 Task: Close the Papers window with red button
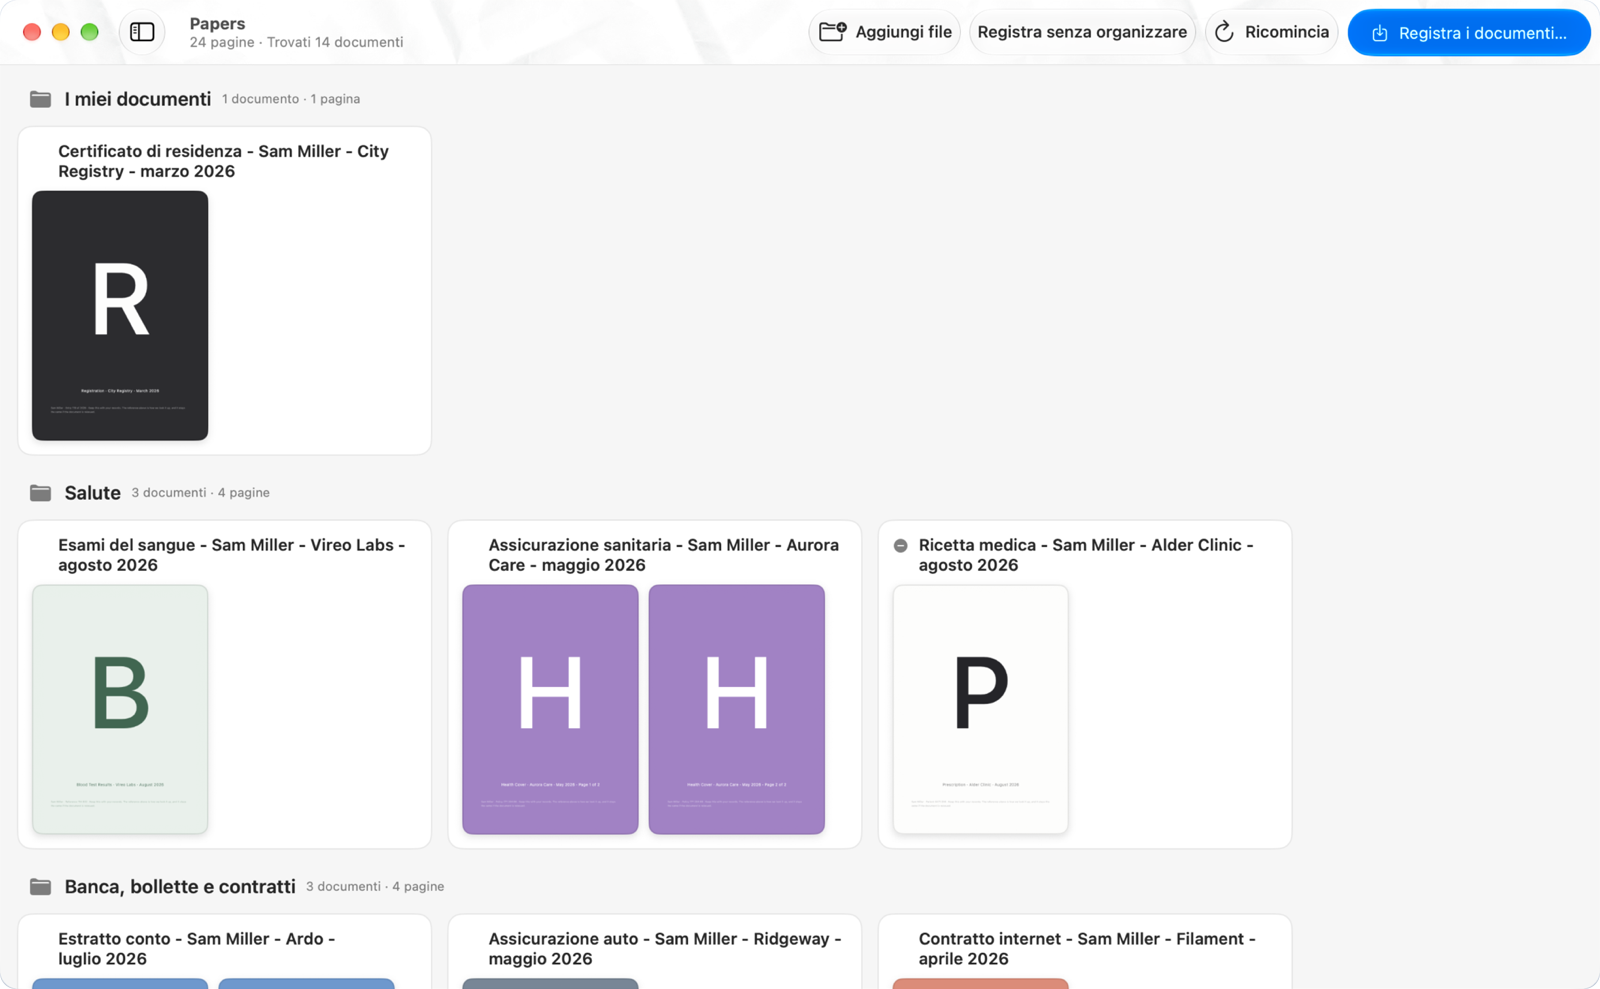pyautogui.click(x=32, y=32)
